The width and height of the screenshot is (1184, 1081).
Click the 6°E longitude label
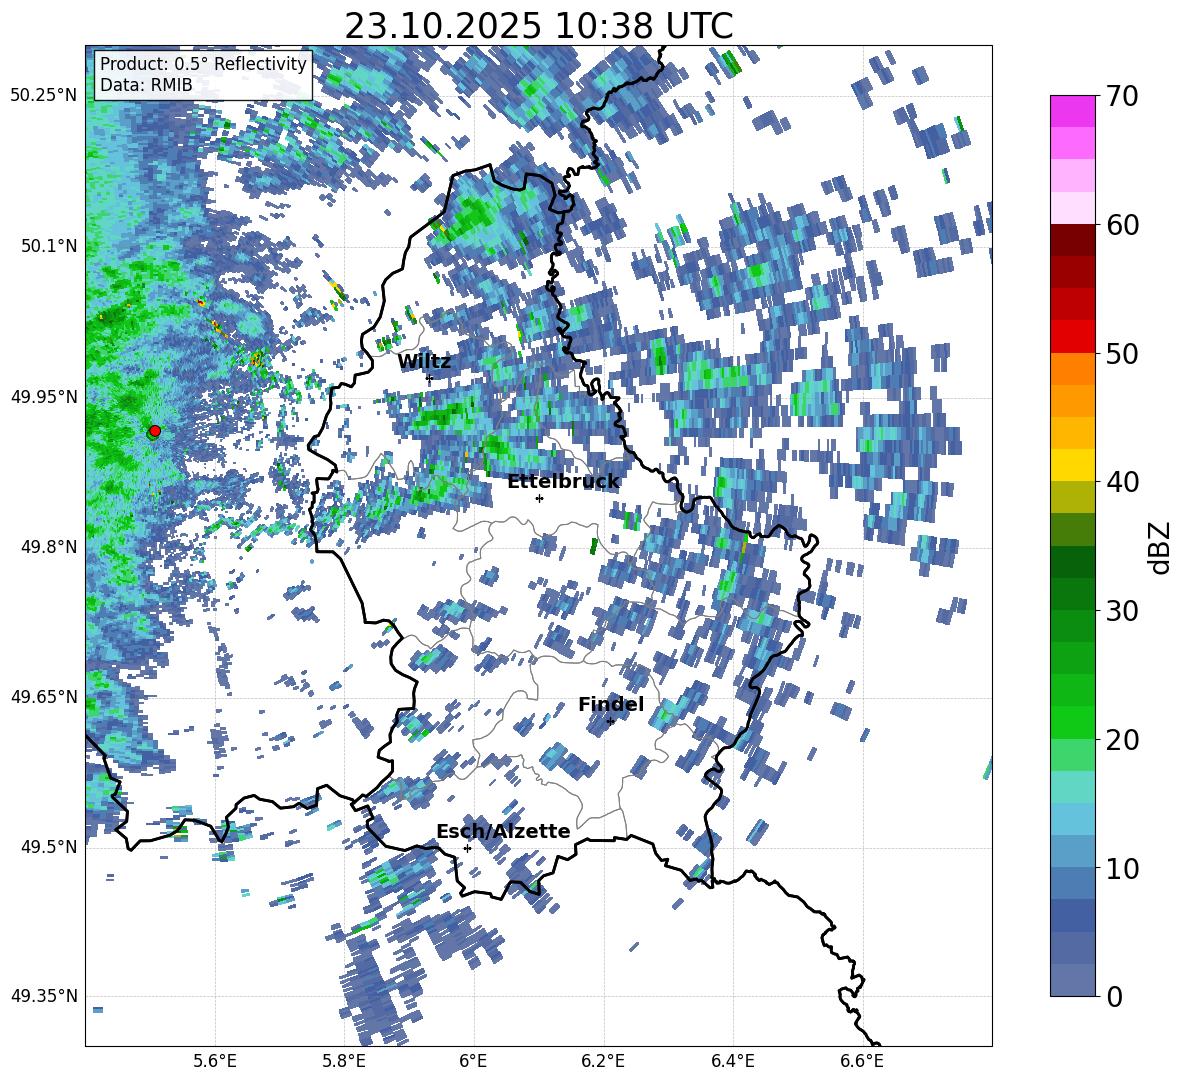473,1061
